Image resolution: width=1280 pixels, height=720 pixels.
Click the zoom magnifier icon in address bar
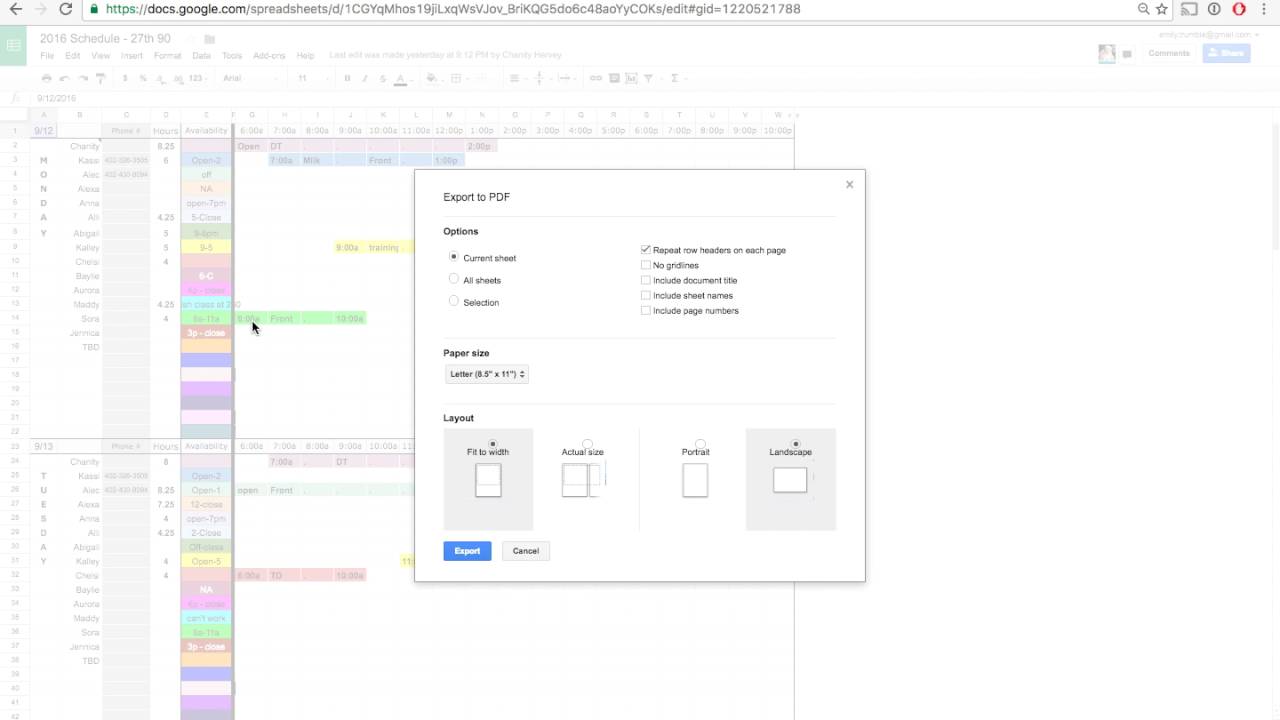1143,9
